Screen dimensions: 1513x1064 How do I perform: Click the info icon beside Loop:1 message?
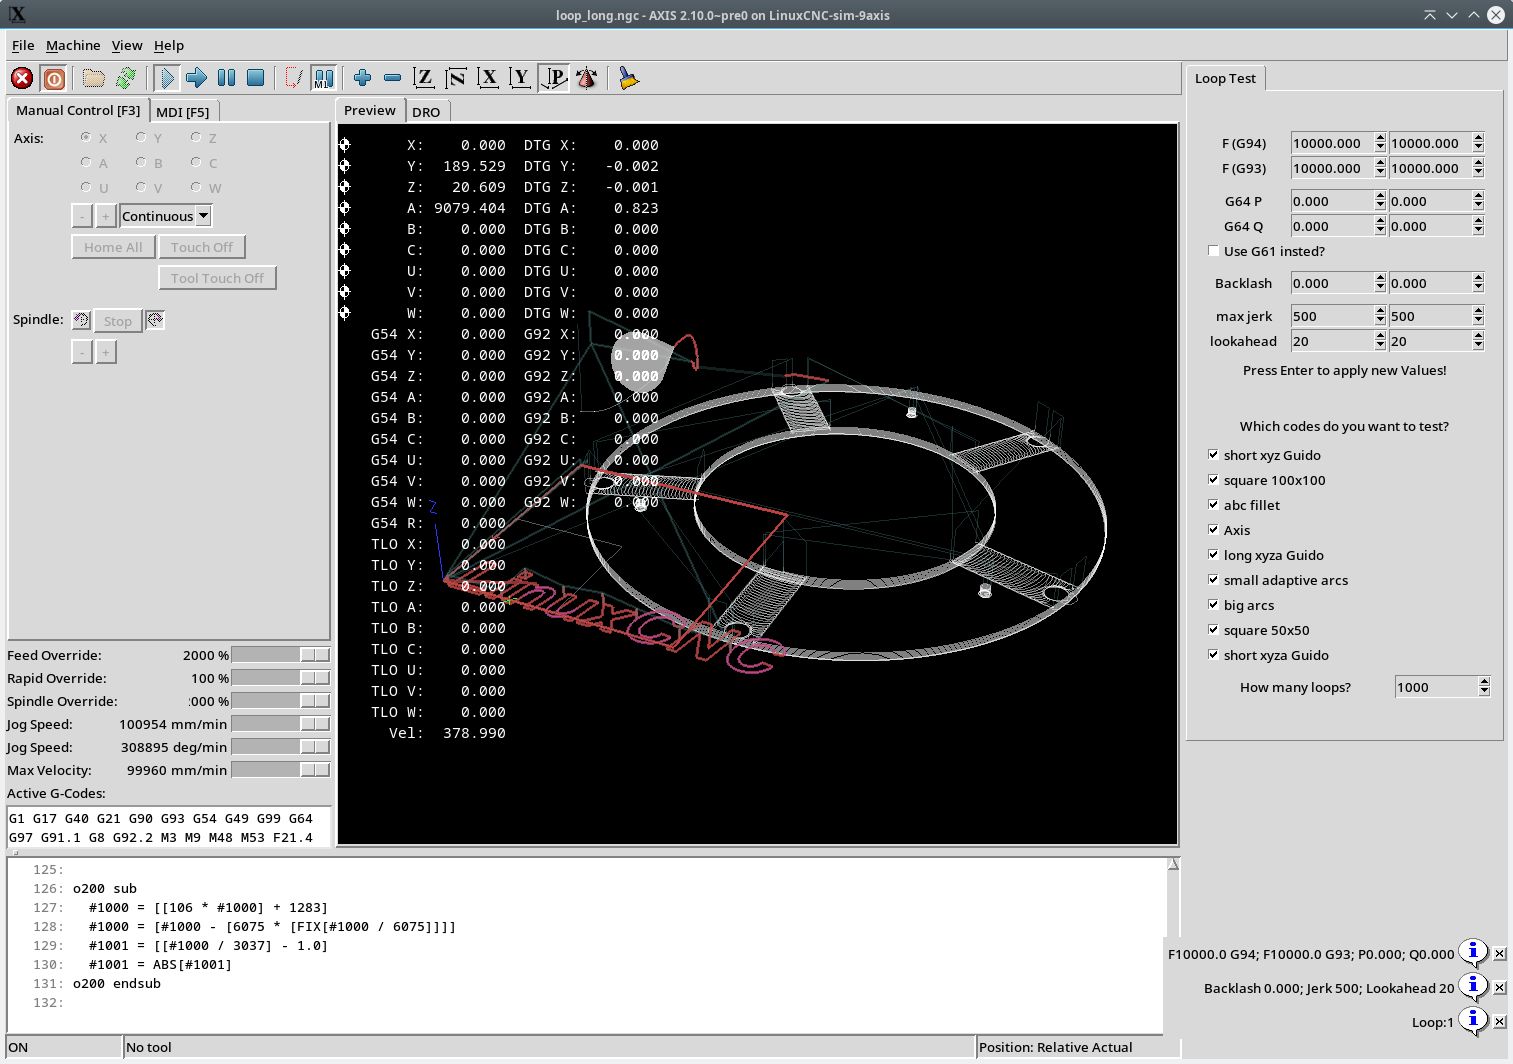tap(1472, 1021)
